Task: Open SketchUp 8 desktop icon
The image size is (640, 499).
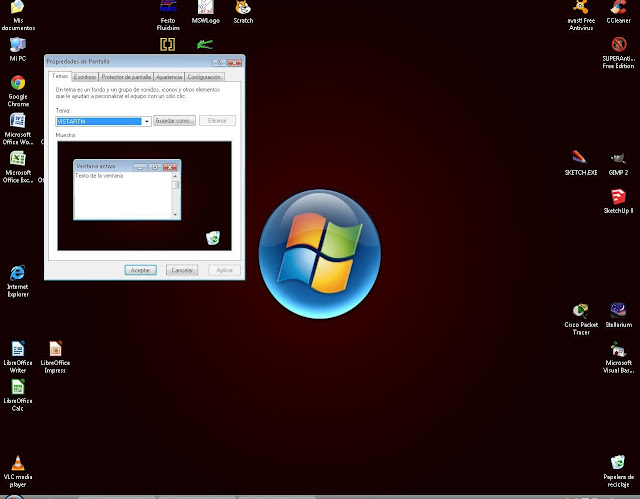Action: [618, 201]
